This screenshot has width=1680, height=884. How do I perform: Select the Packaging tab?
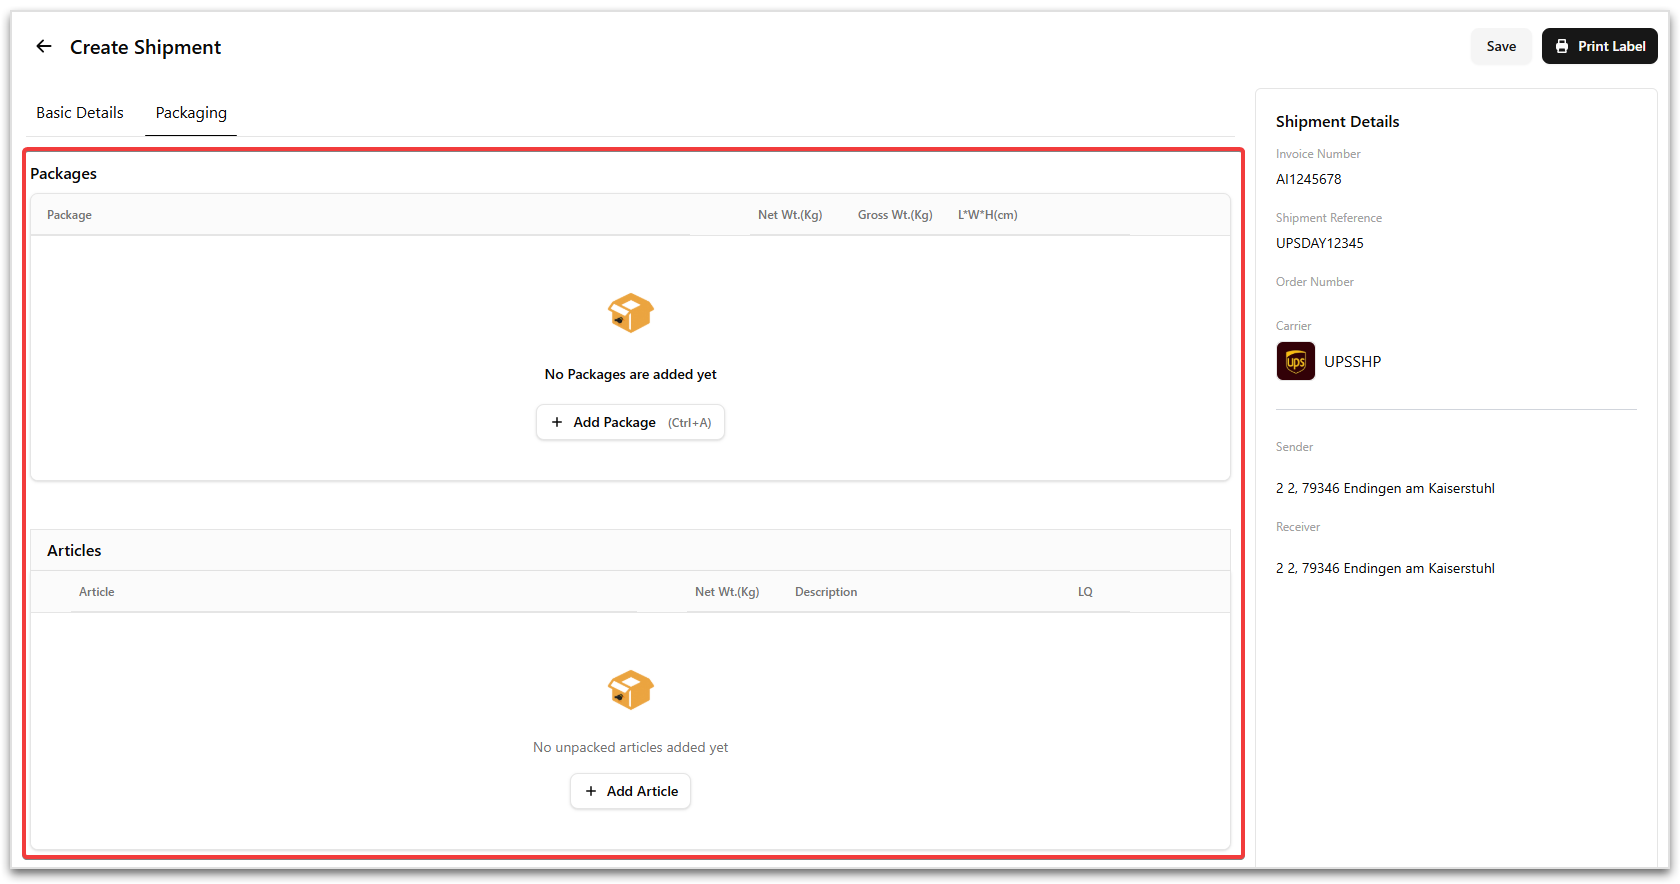tap(191, 113)
